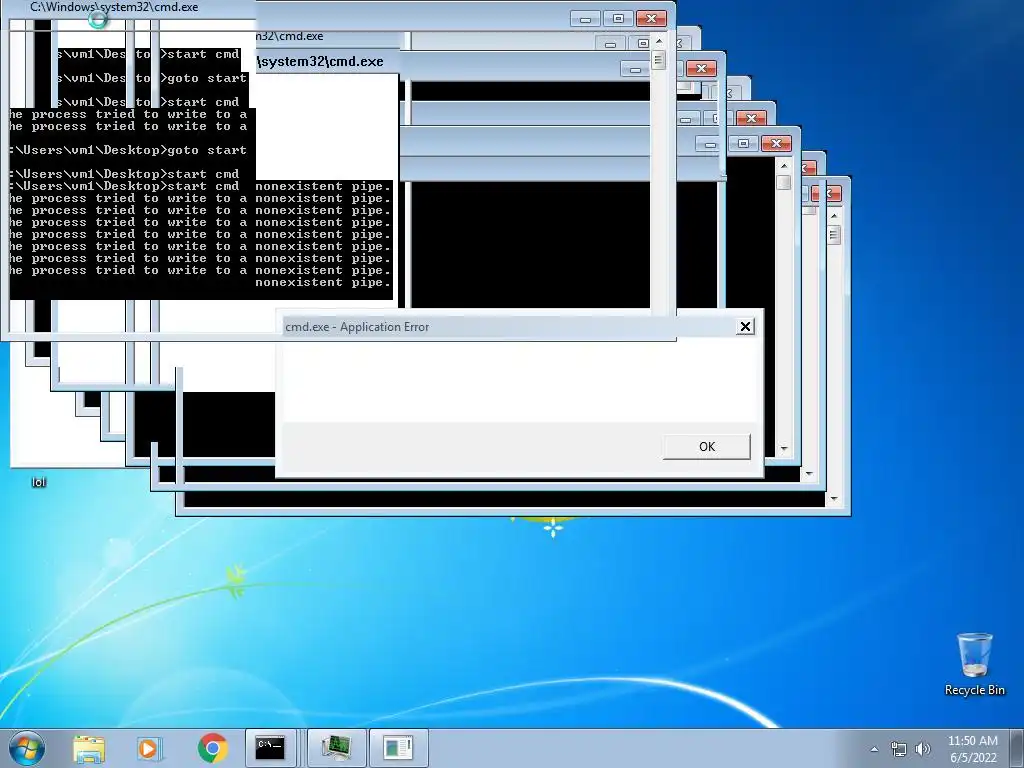Minimize the frontmost cmd.exe window

pos(585,19)
